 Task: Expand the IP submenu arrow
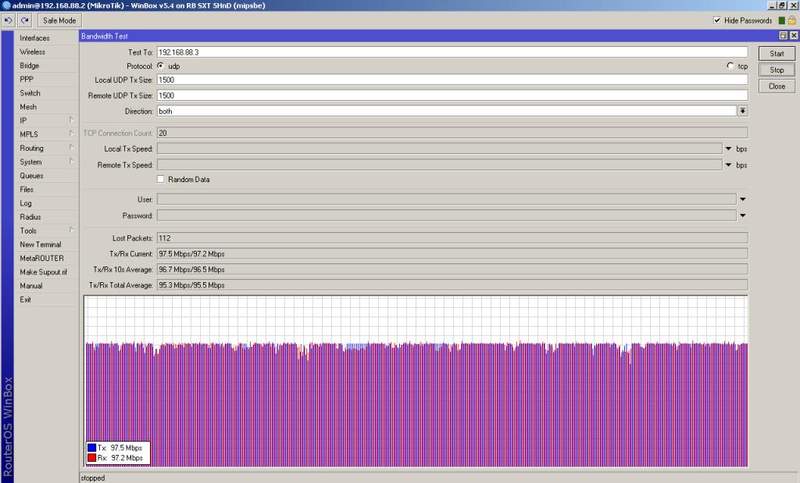click(71, 120)
